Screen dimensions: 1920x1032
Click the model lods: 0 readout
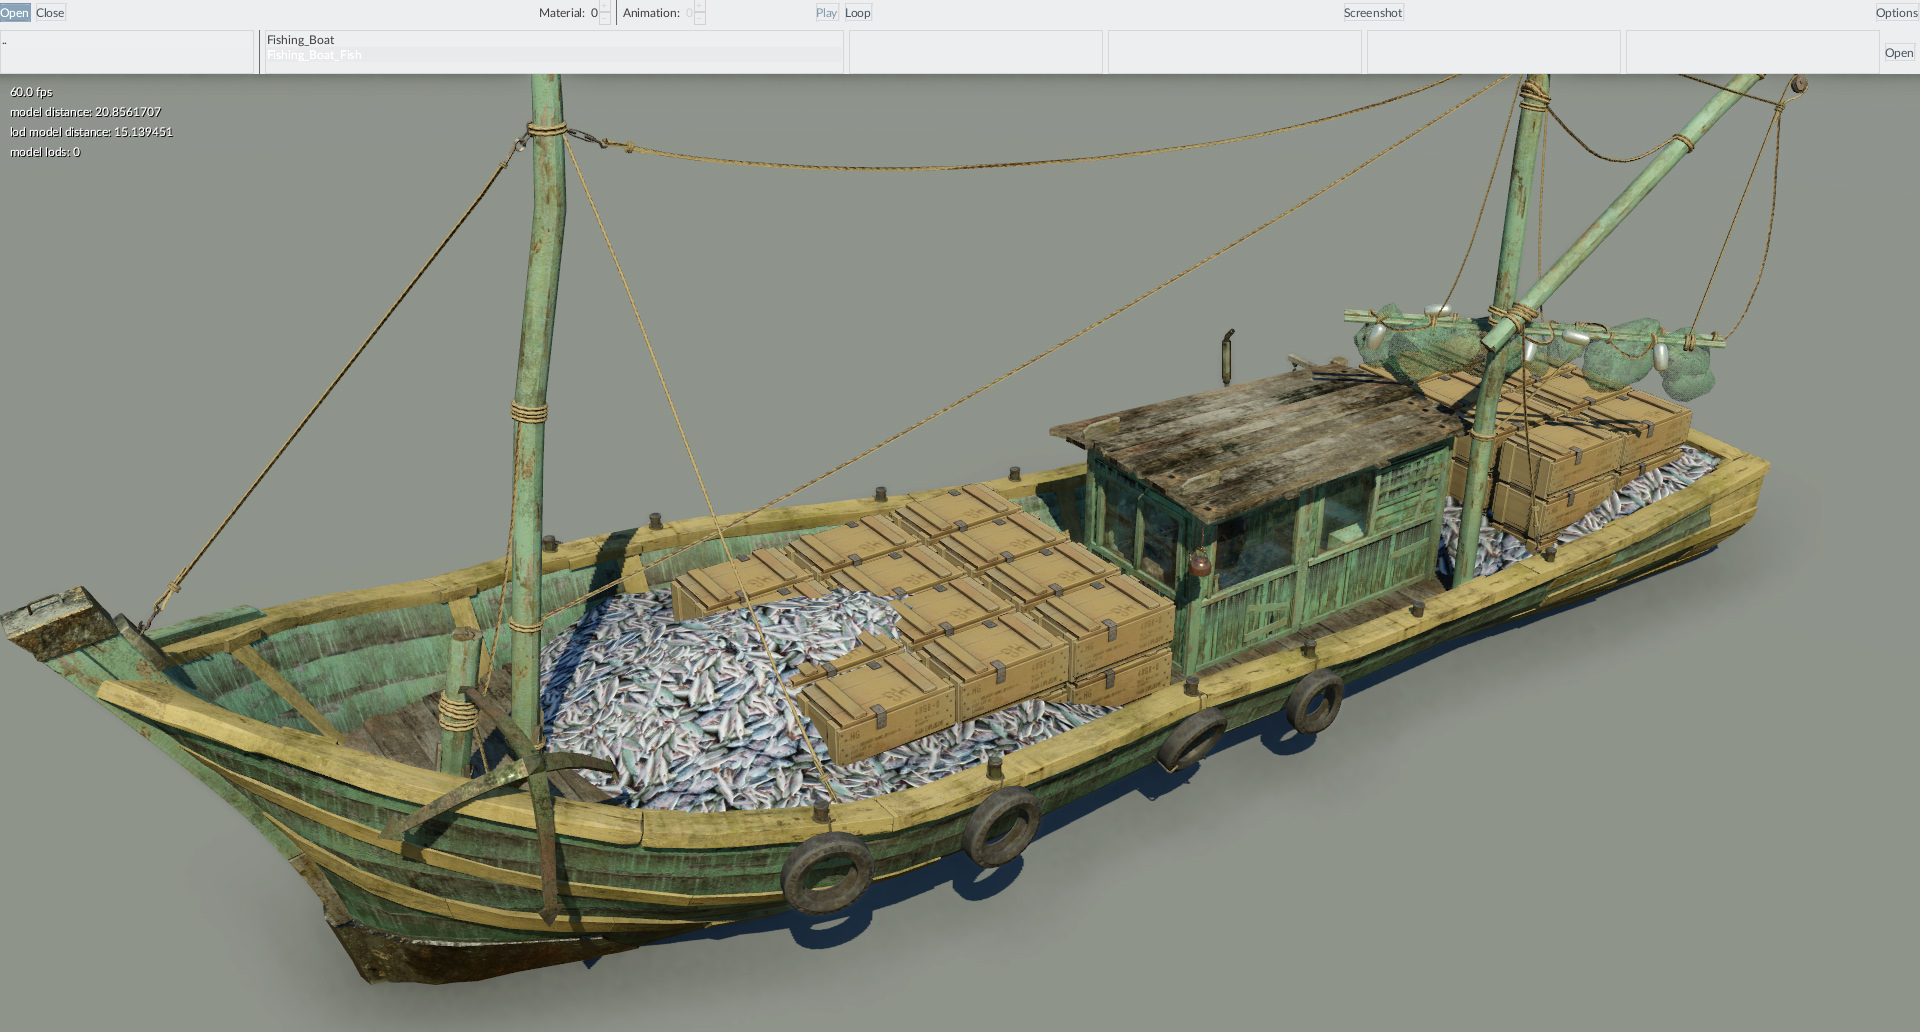pos(45,152)
